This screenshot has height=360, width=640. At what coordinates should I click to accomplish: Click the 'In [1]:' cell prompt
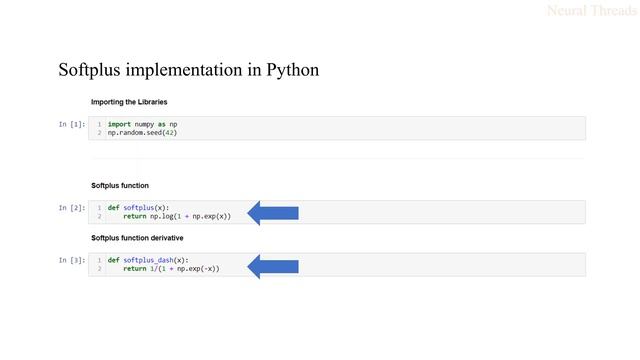[72, 124]
